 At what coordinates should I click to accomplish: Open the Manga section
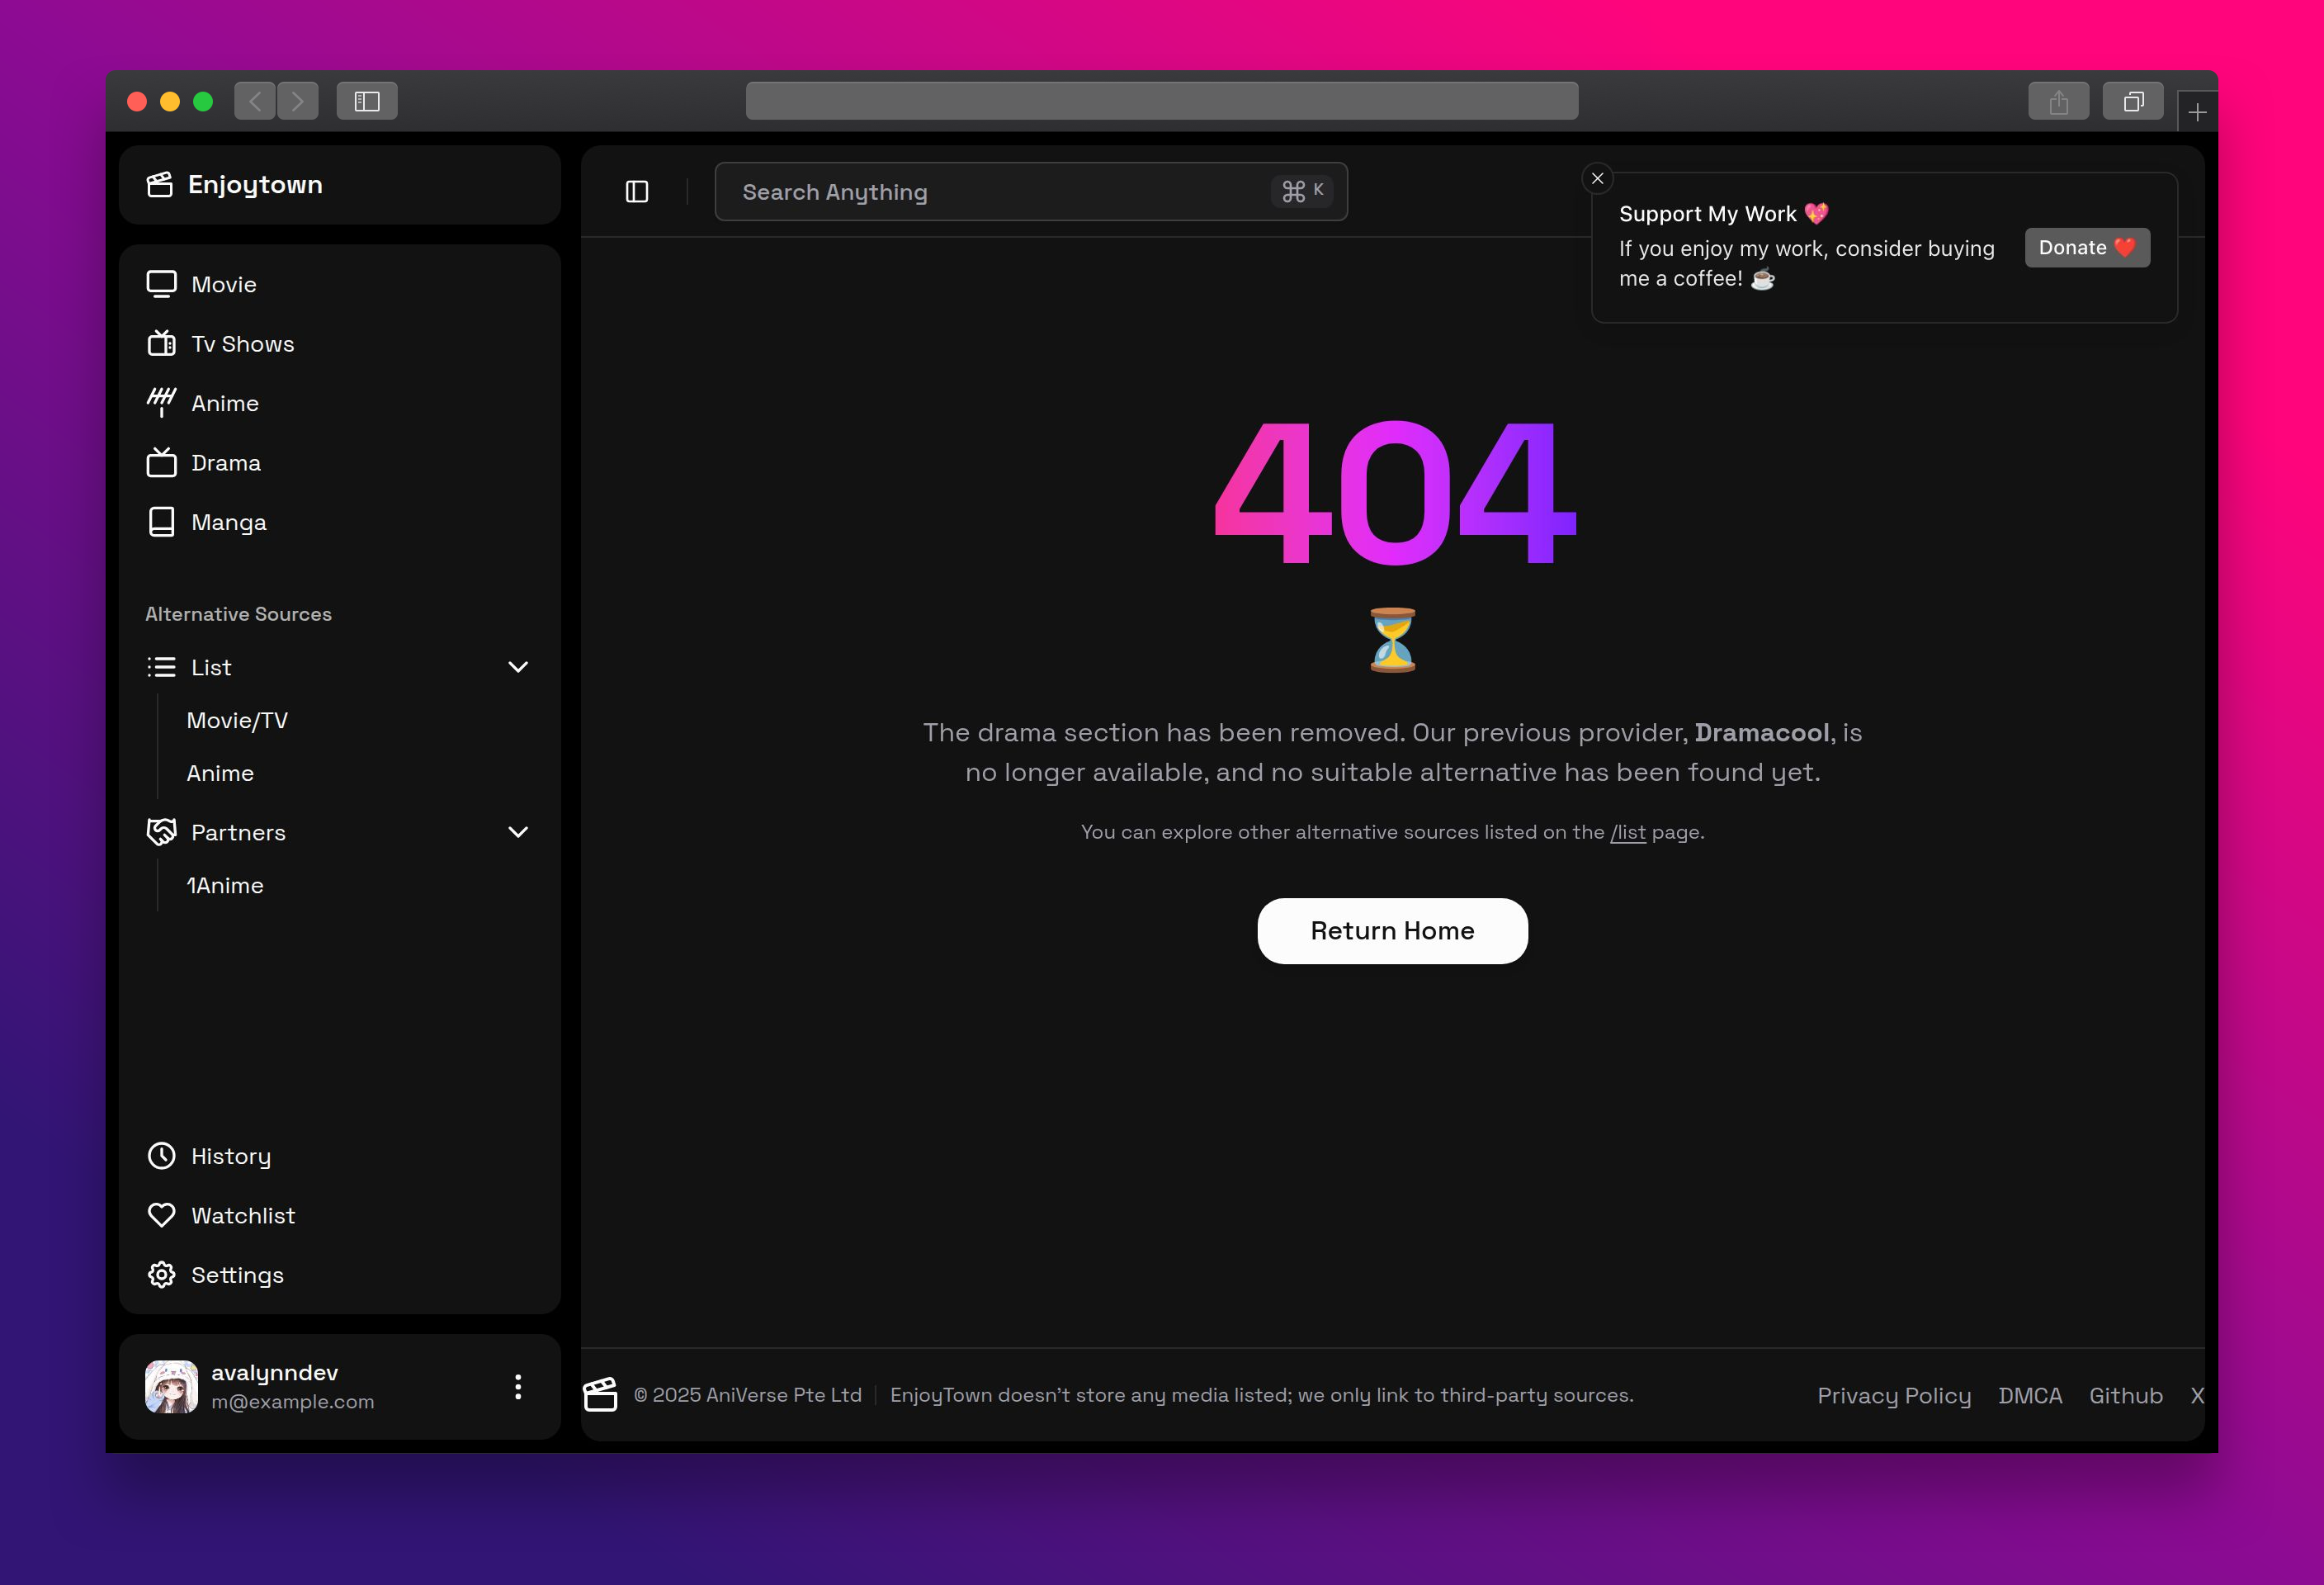340,522
